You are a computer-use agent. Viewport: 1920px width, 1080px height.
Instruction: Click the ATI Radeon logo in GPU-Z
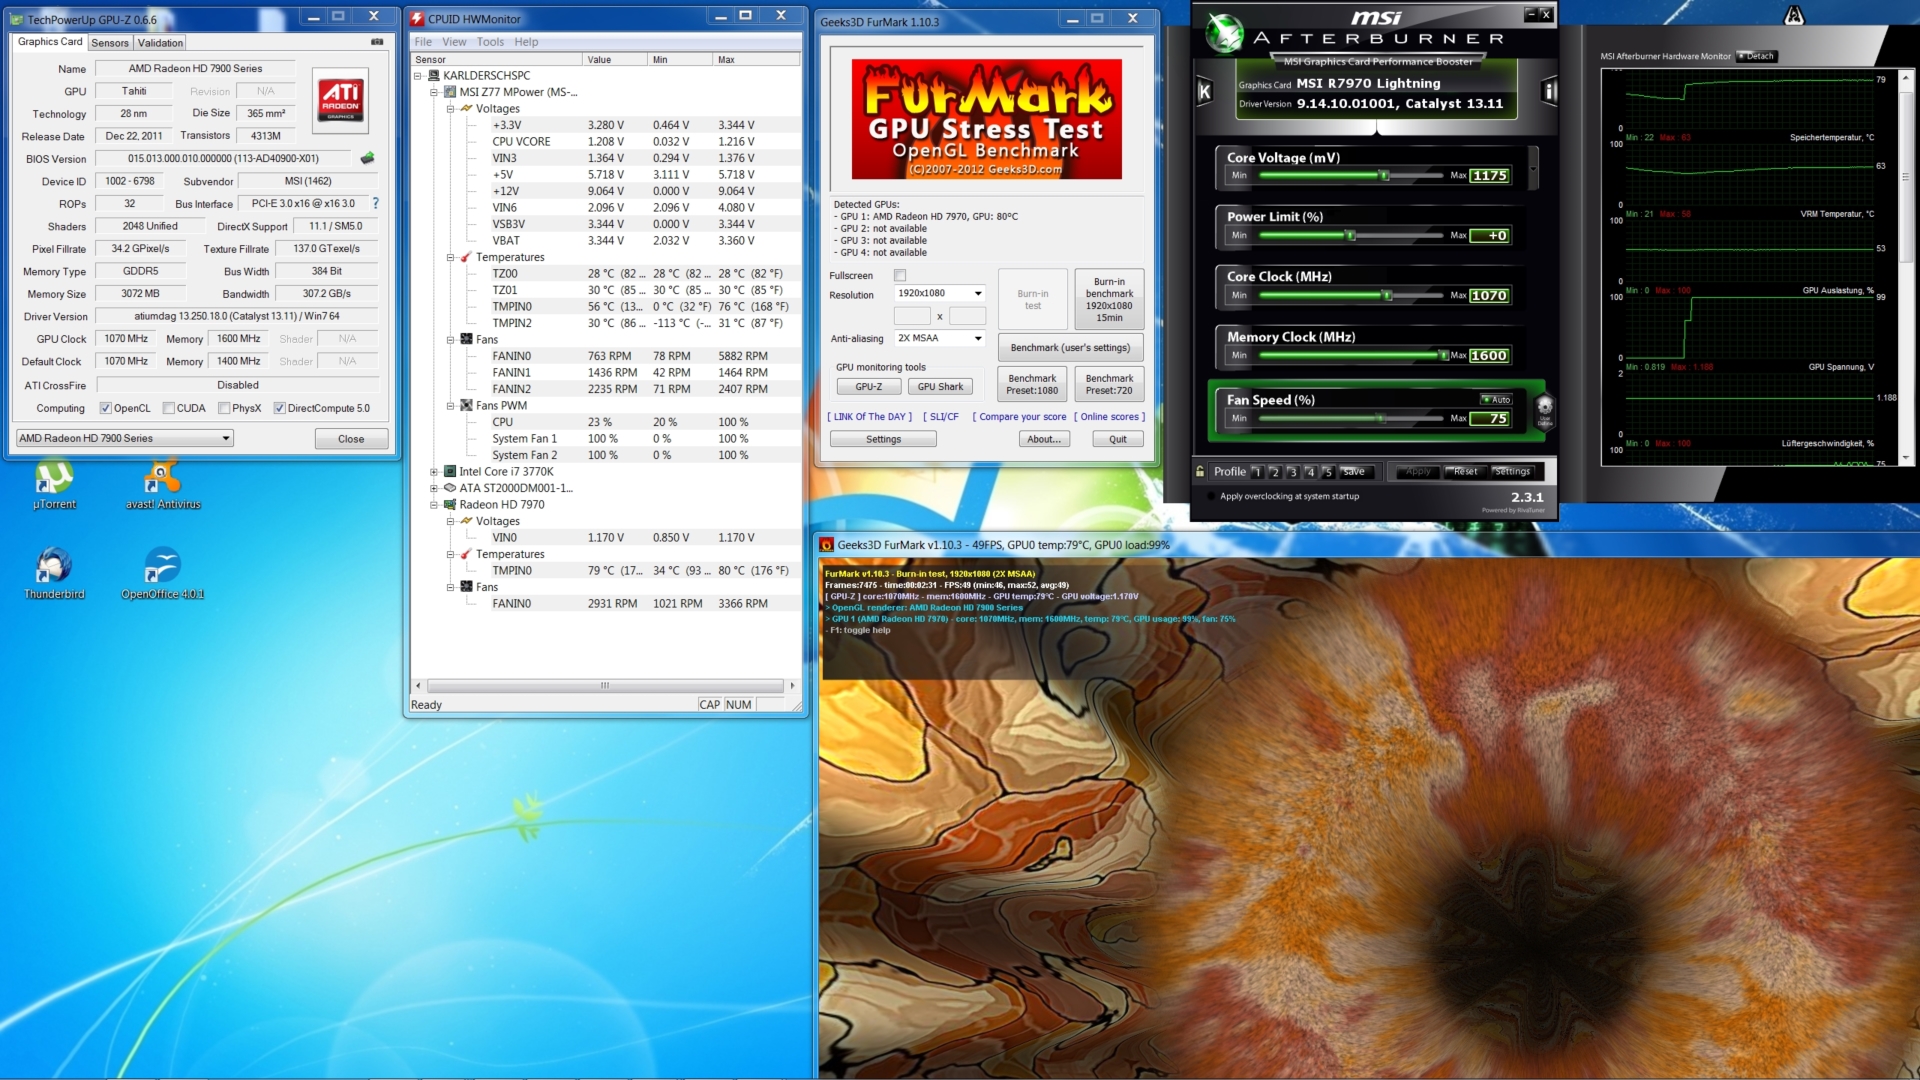[x=340, y=100]
